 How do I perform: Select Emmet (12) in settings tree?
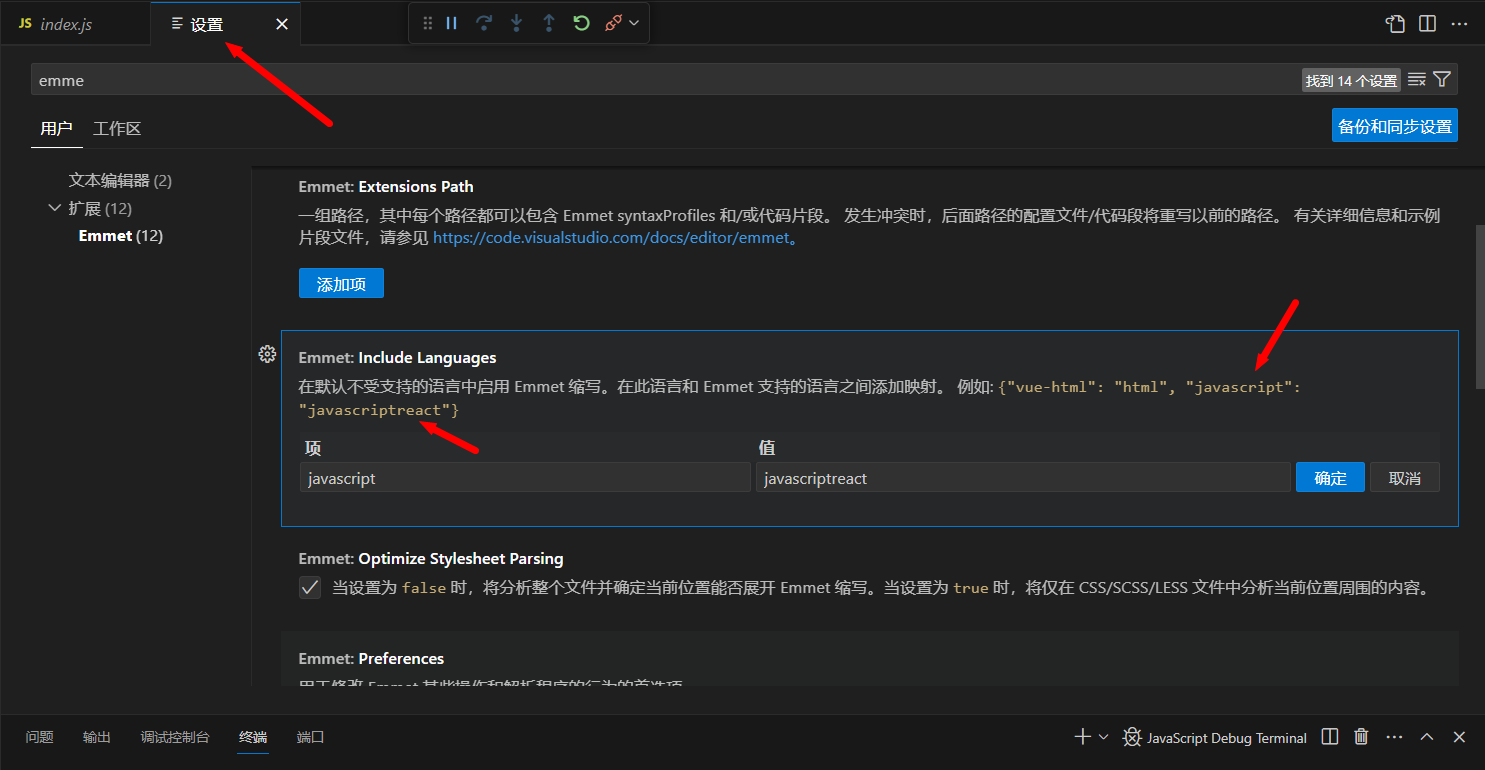tap(121, 236)
